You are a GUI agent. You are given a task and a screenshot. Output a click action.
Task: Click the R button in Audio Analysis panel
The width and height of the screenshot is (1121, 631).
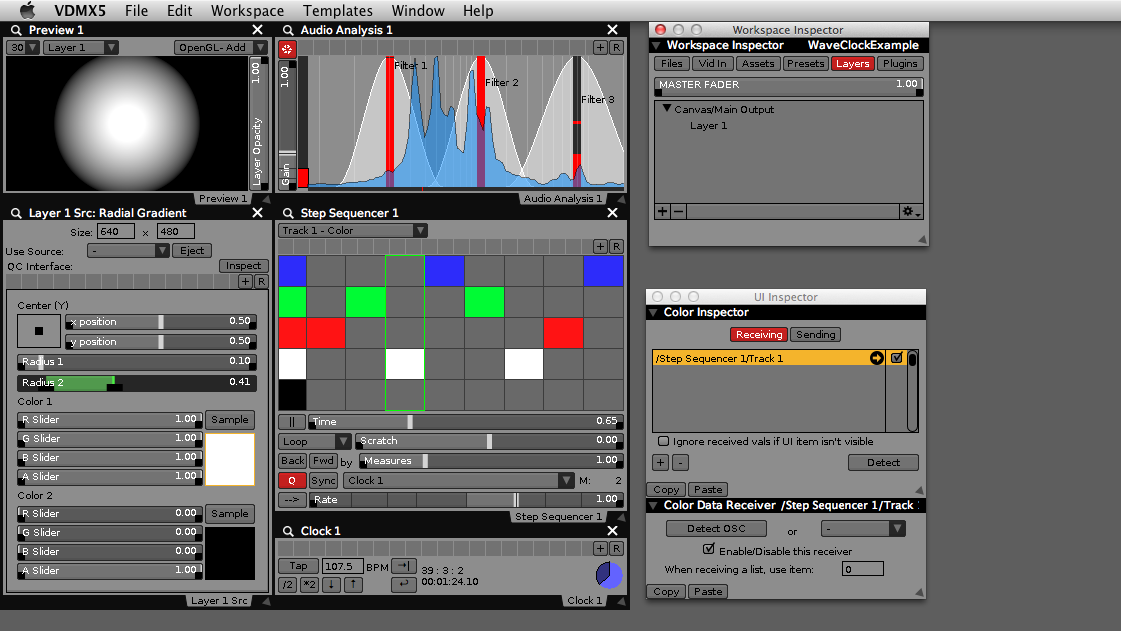click(x=616, y=47)
